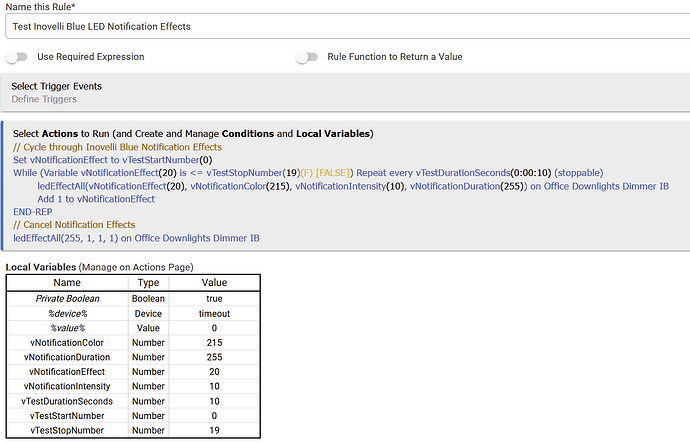Viewport: 690px width, 443px height.
Task: Select vTestDurationSeconds variable name
Action: point(67,401)
